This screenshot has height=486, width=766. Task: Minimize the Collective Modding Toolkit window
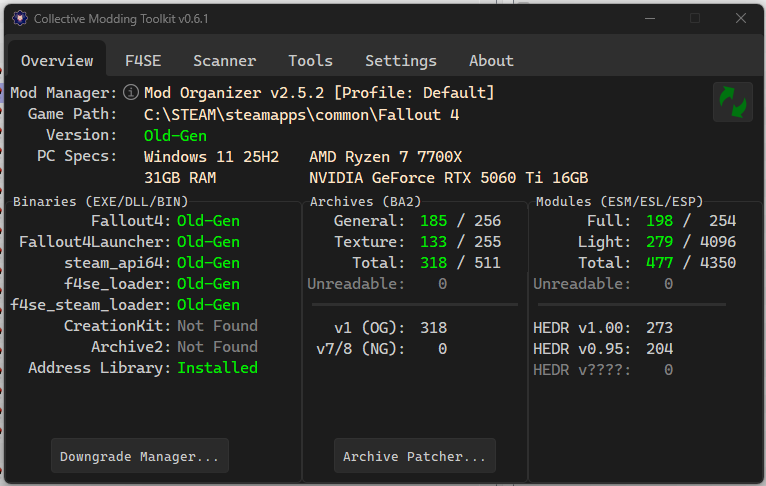[650, 19]
